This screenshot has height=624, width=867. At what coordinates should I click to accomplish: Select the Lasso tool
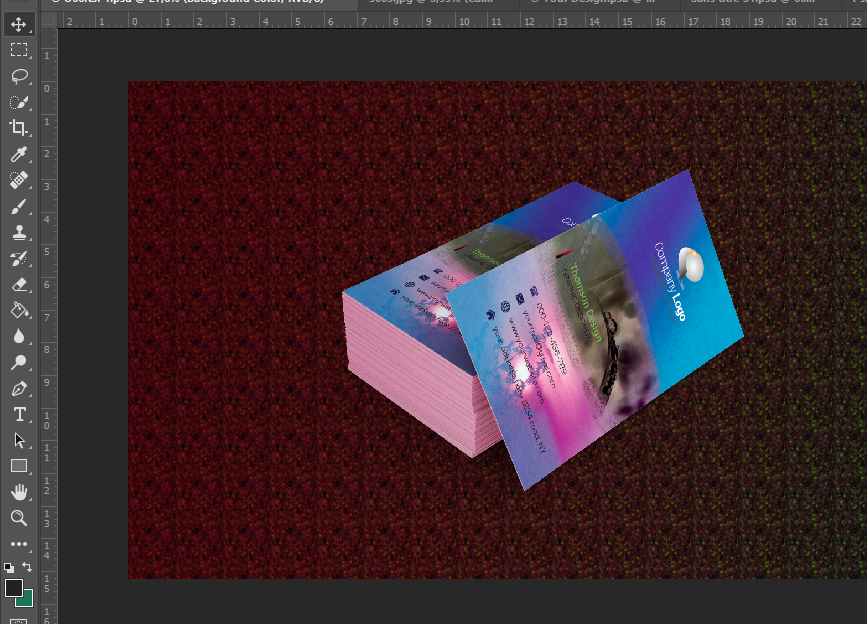point(19,76)
